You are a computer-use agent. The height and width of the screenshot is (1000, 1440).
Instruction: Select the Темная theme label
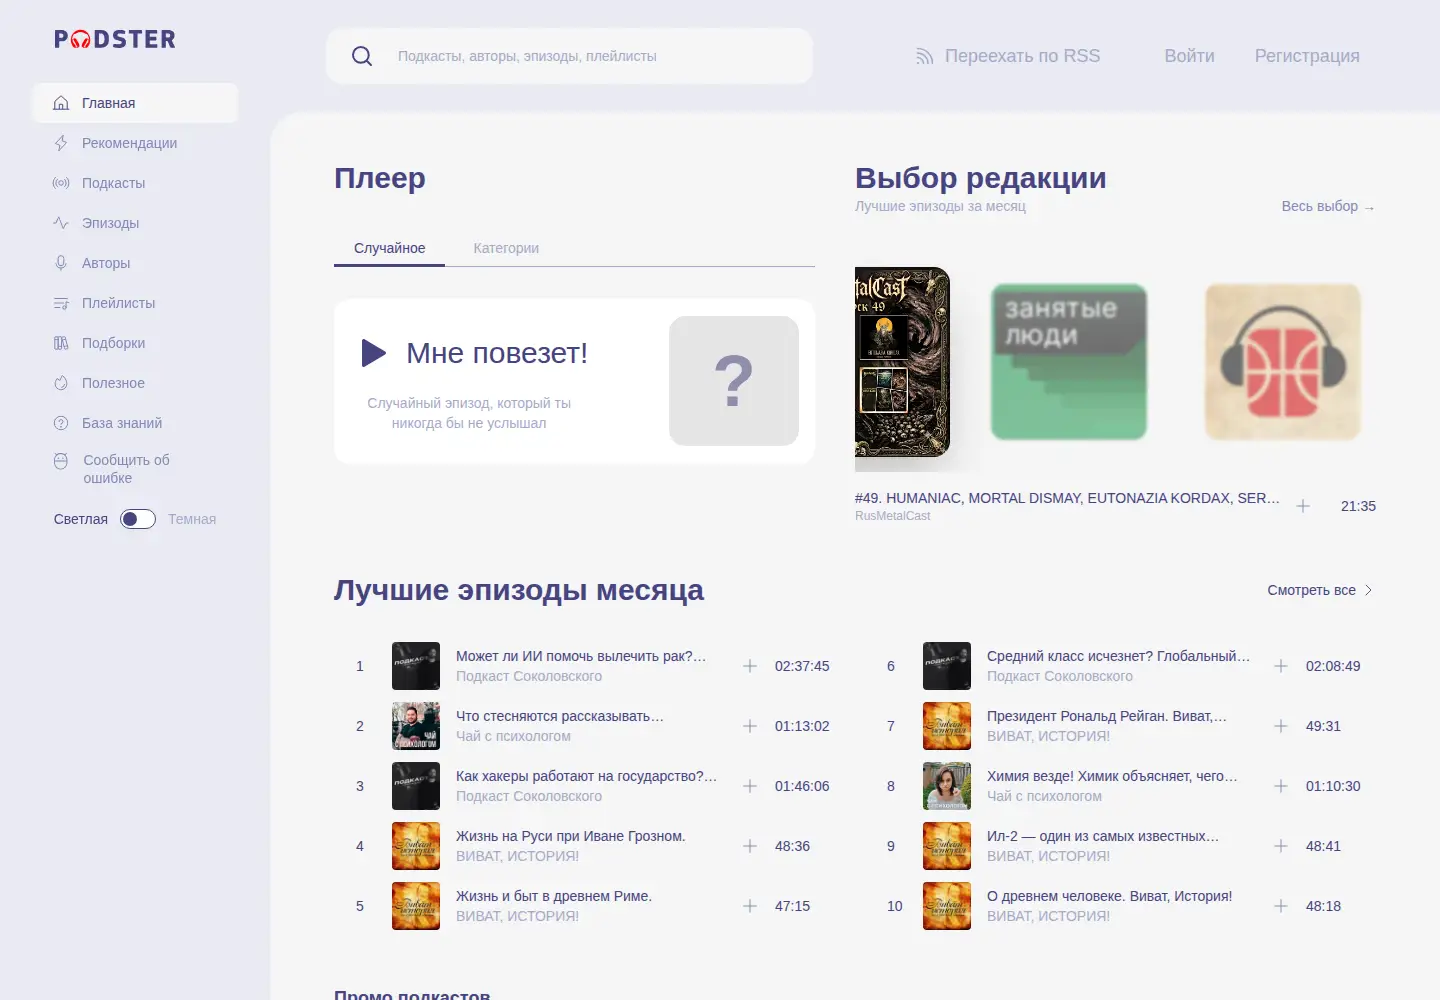192,519
